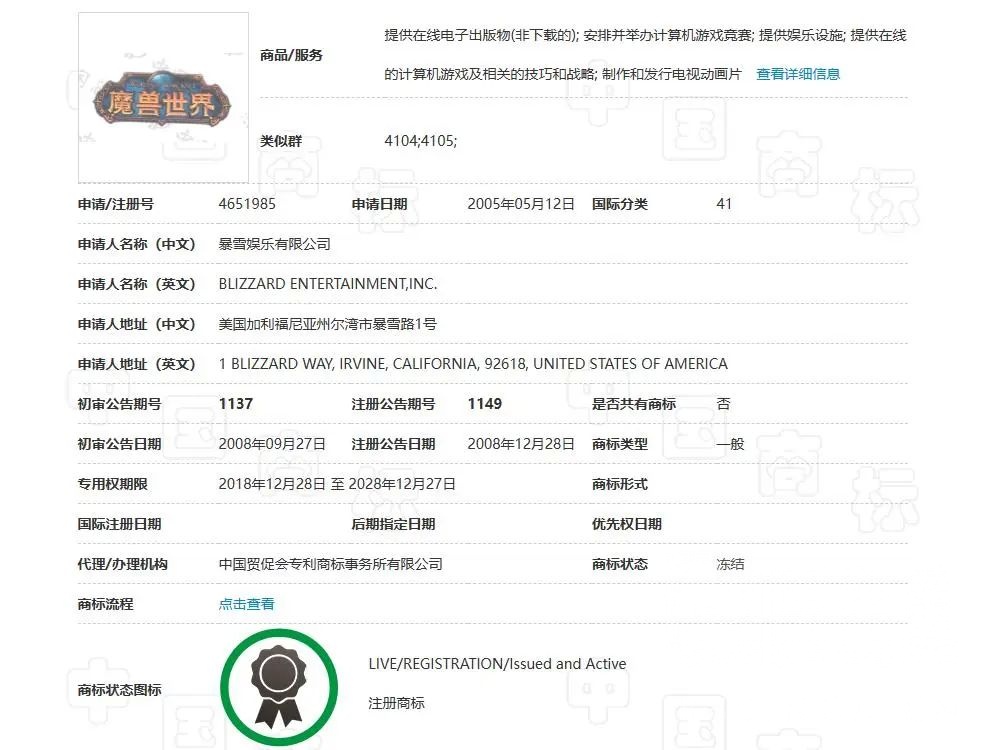This screenshot has height=750, width=990.
Task: Open 点击查看 trademark process link
Action: click(x=246, y=604)
